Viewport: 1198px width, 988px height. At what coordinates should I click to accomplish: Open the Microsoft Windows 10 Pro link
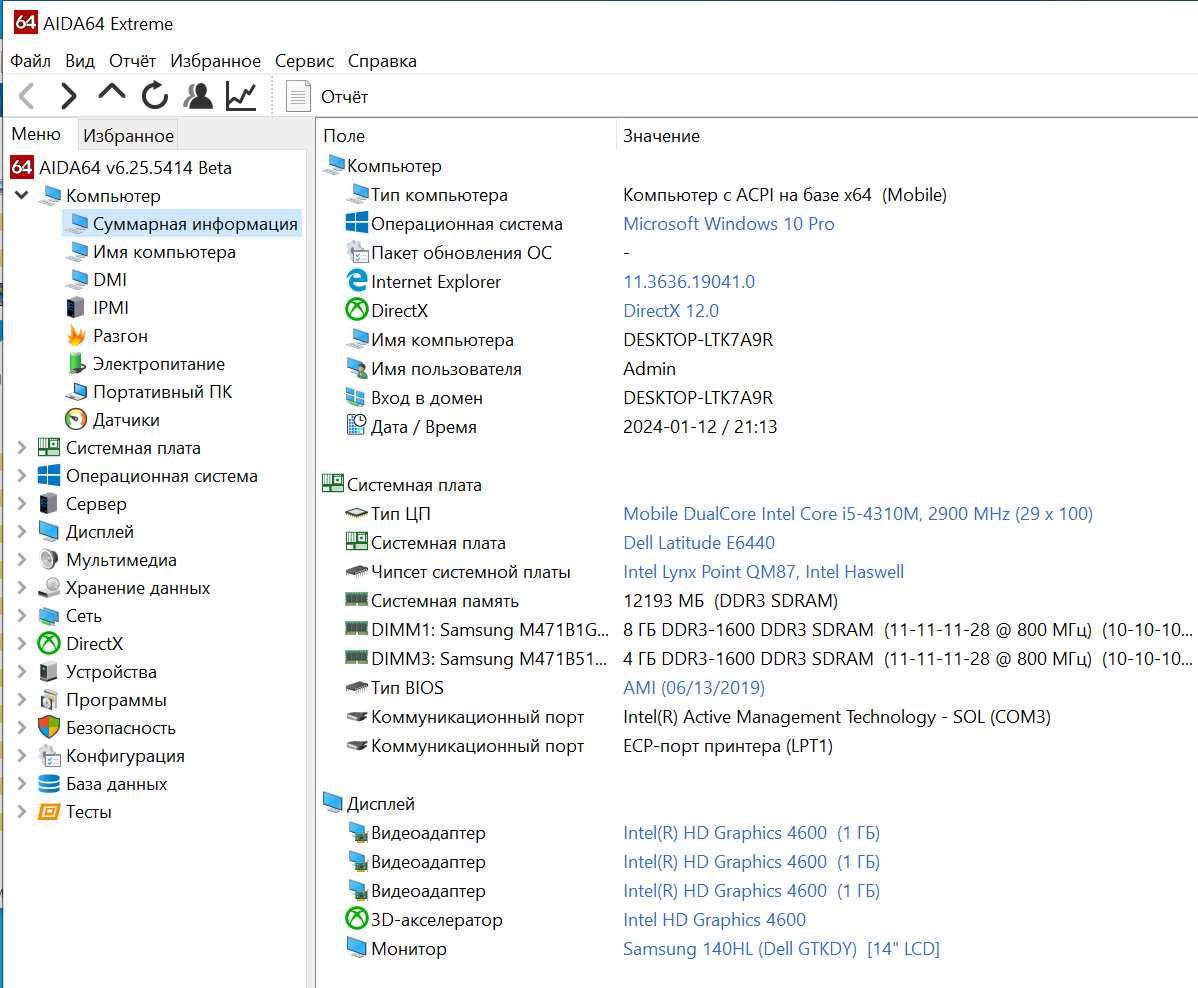click(729, 224)
